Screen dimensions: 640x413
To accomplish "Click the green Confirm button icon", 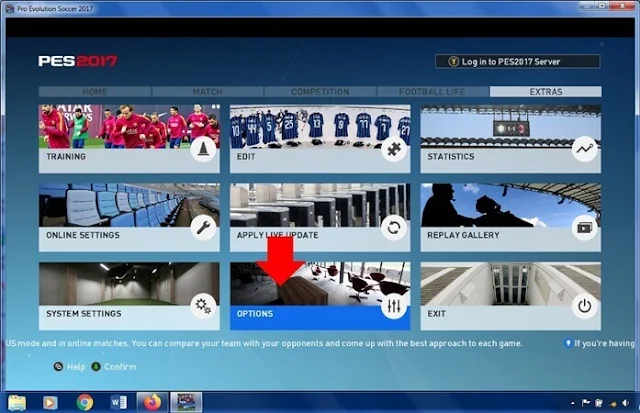I will [x=96, y=366].
